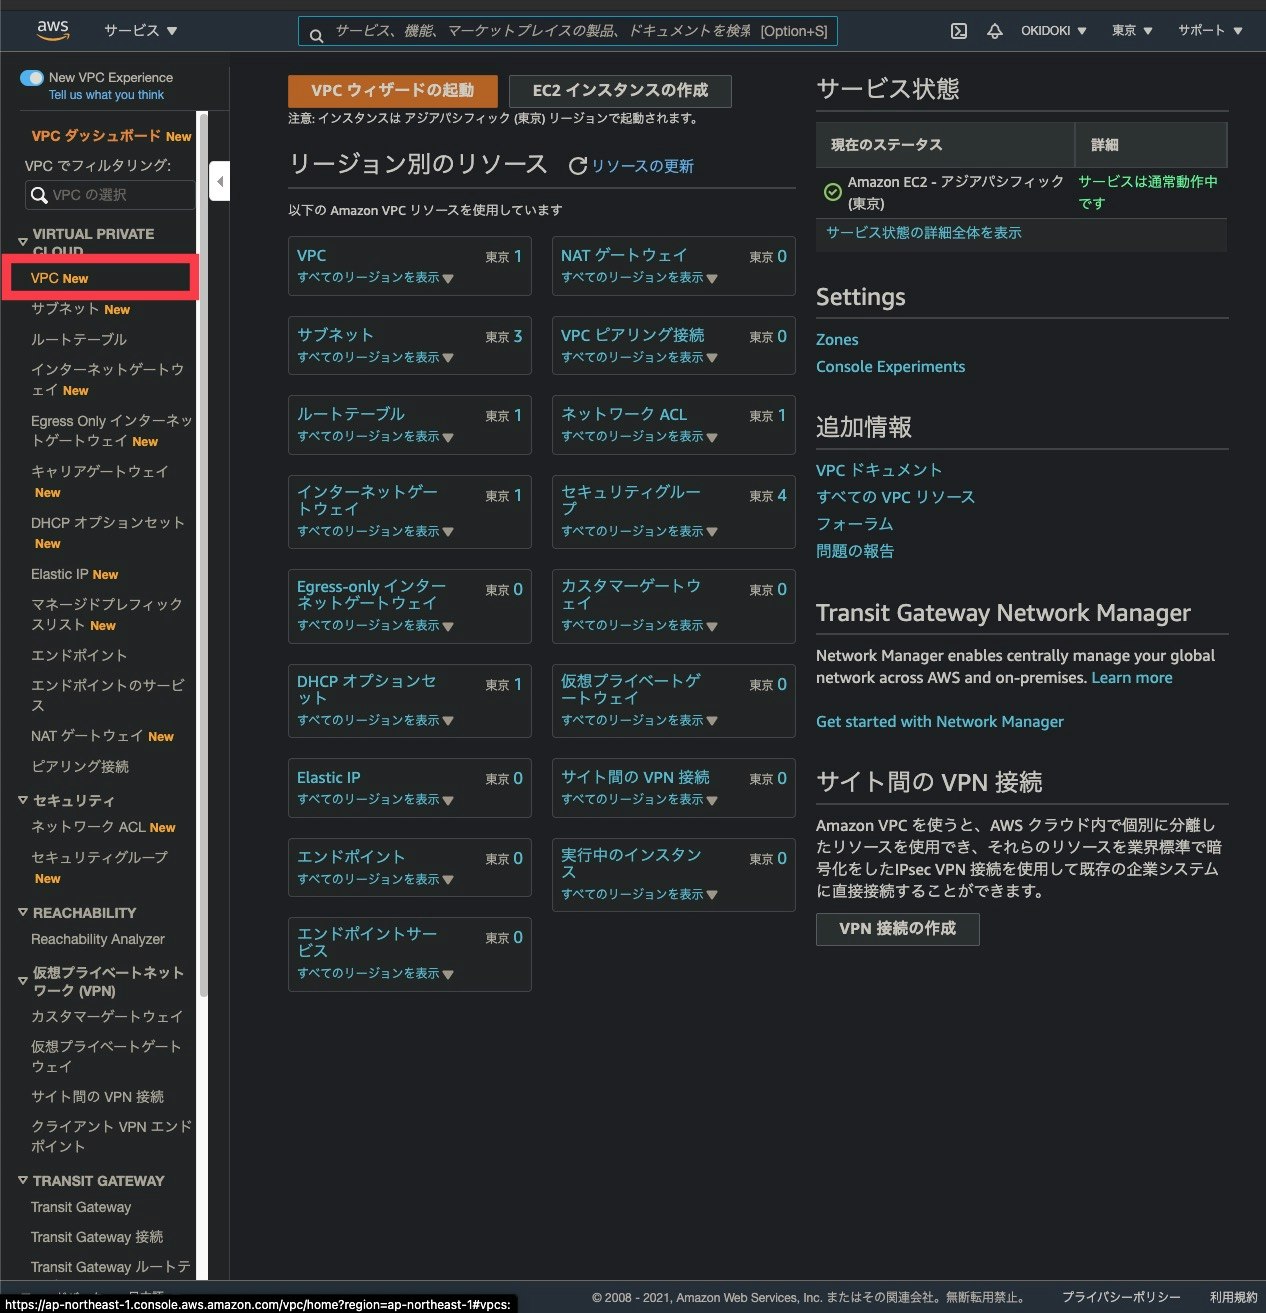Image resolution: width=1266 pixels, height=1313 pixels.
Task: Open the セキュリティグループ resource card title
Action: pos(631,500)
